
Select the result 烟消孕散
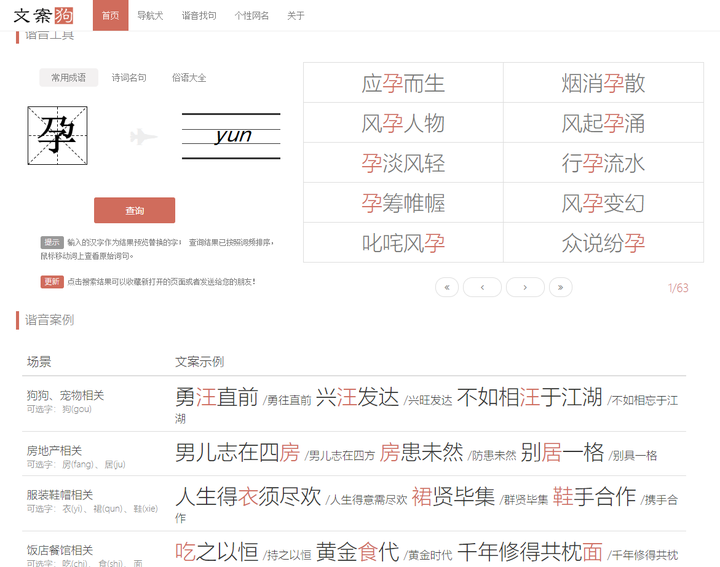click(603, 83)
